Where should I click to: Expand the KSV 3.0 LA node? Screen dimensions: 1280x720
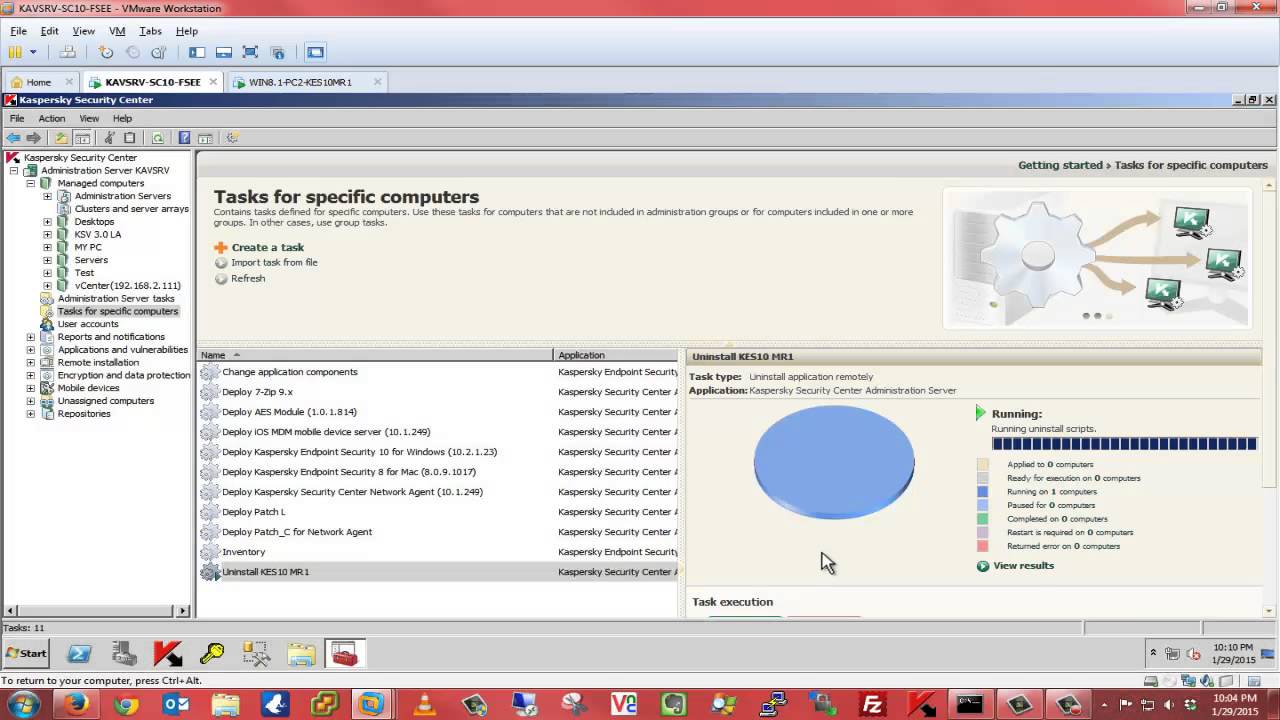[x=47, y=235]
